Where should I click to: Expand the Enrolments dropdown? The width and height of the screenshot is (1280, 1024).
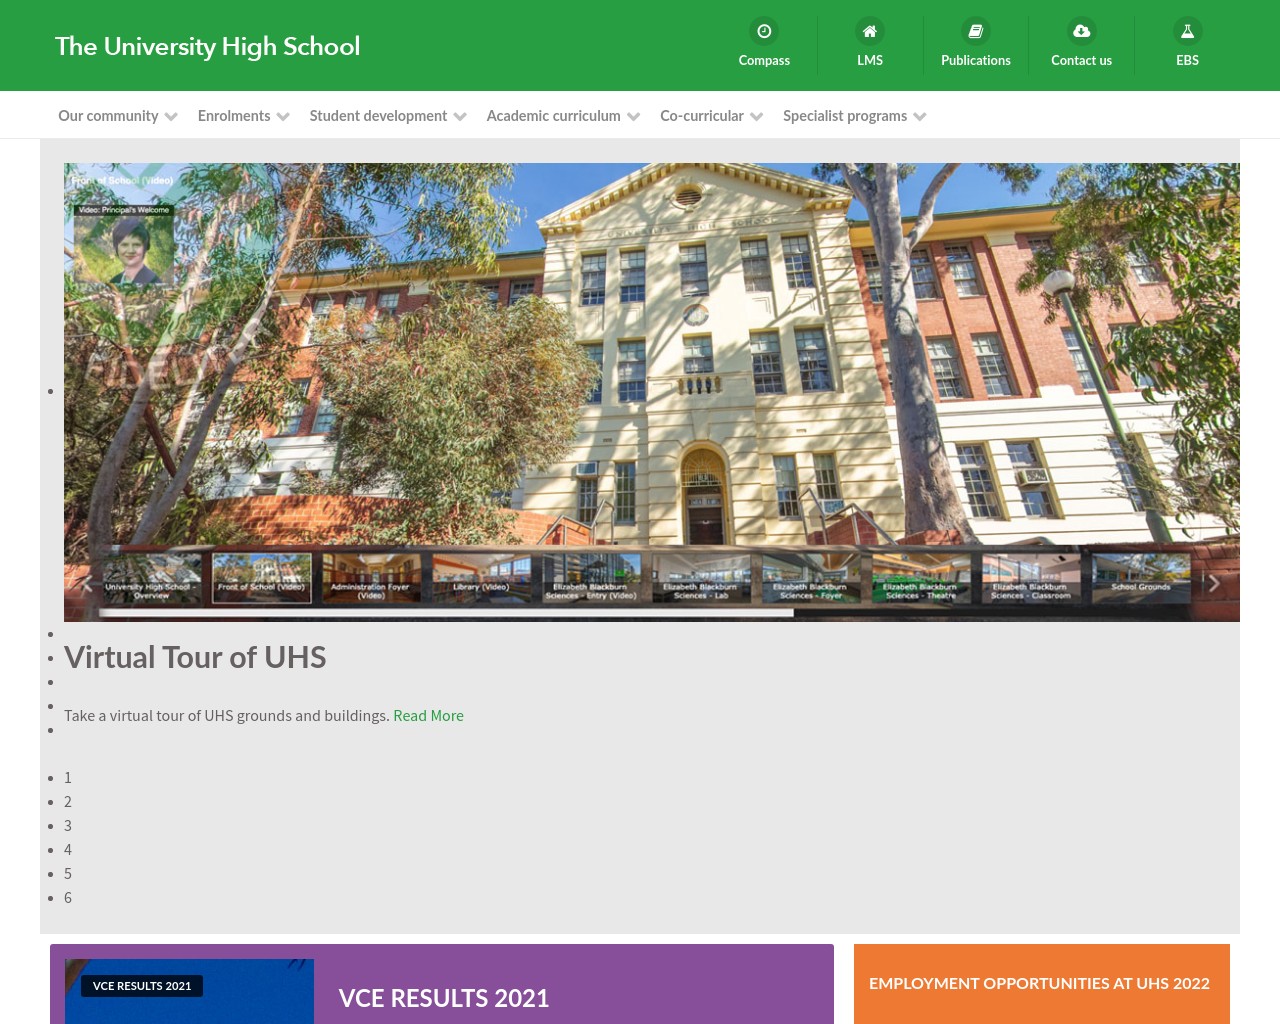(234, 115)
